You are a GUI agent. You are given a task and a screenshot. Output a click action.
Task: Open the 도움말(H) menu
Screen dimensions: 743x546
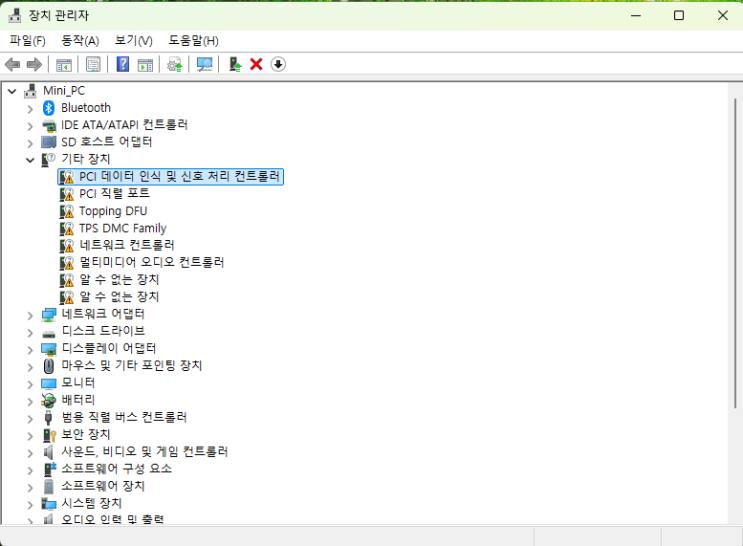click(x=193, y=41)
